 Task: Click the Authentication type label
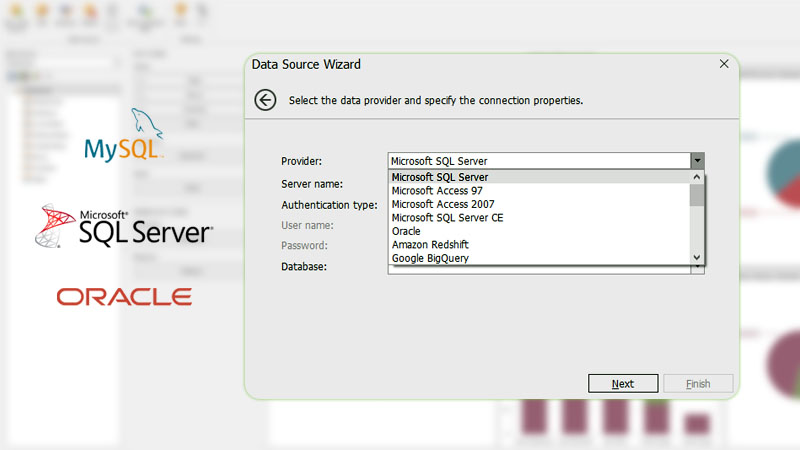click(329, 205)
